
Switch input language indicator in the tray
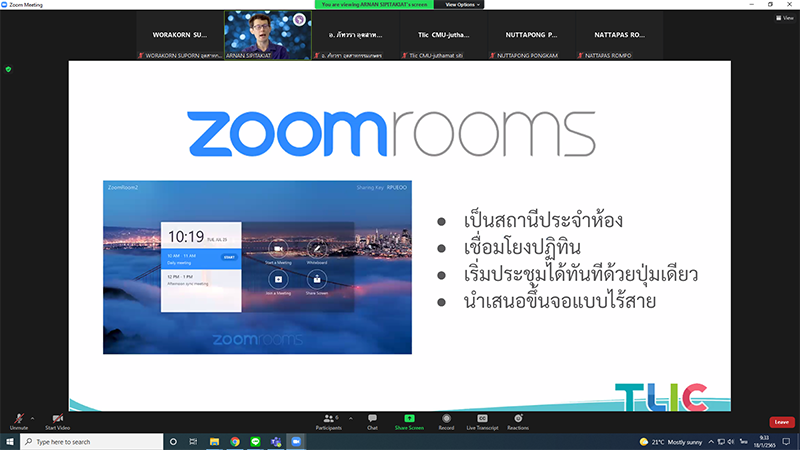pyautogui.click(x=743, y=442)
